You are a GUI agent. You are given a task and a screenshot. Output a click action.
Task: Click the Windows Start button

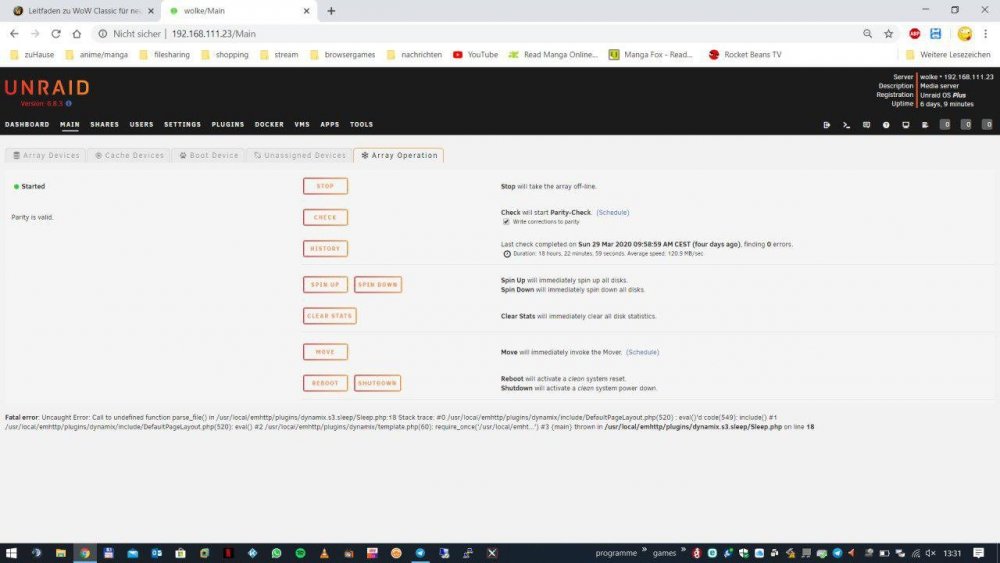tap(11, 553)
